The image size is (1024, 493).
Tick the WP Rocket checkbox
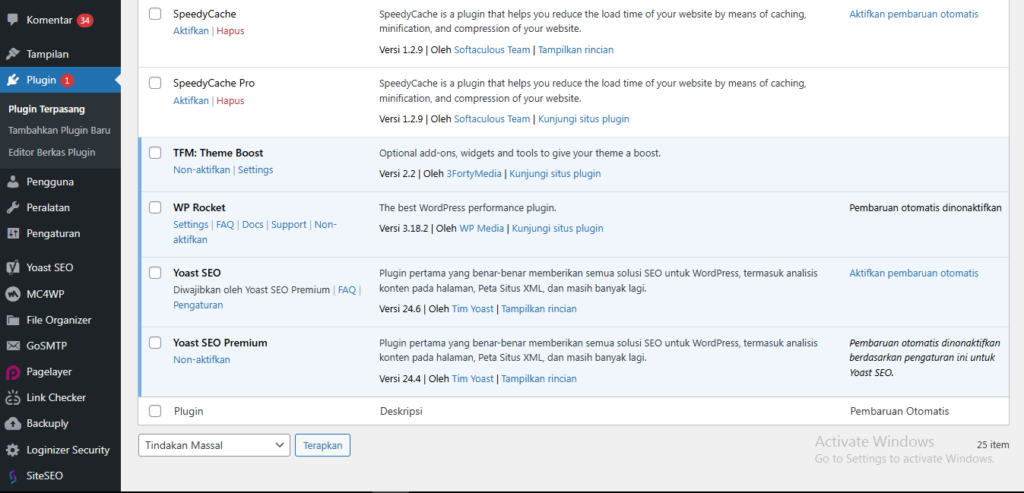pos(155,208)
